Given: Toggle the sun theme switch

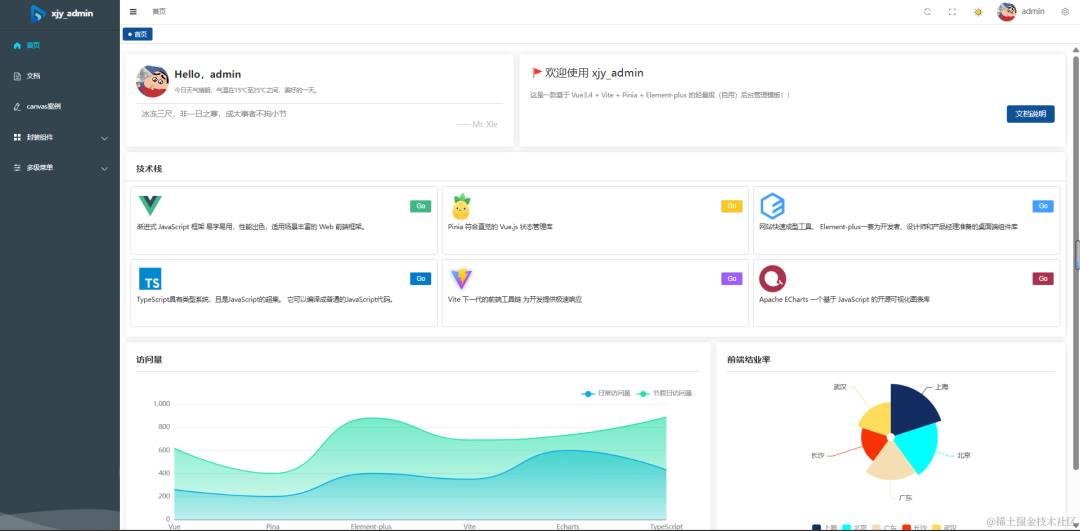Looking at the screenshot, I should point(978,12).
